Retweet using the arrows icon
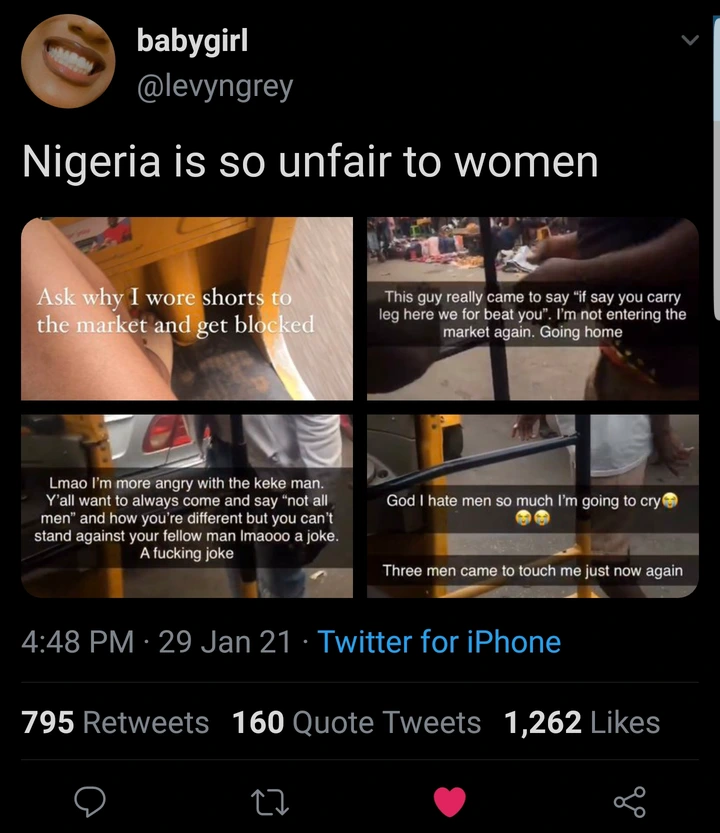Viewport: 720px width, 833px height. (269, 801)
